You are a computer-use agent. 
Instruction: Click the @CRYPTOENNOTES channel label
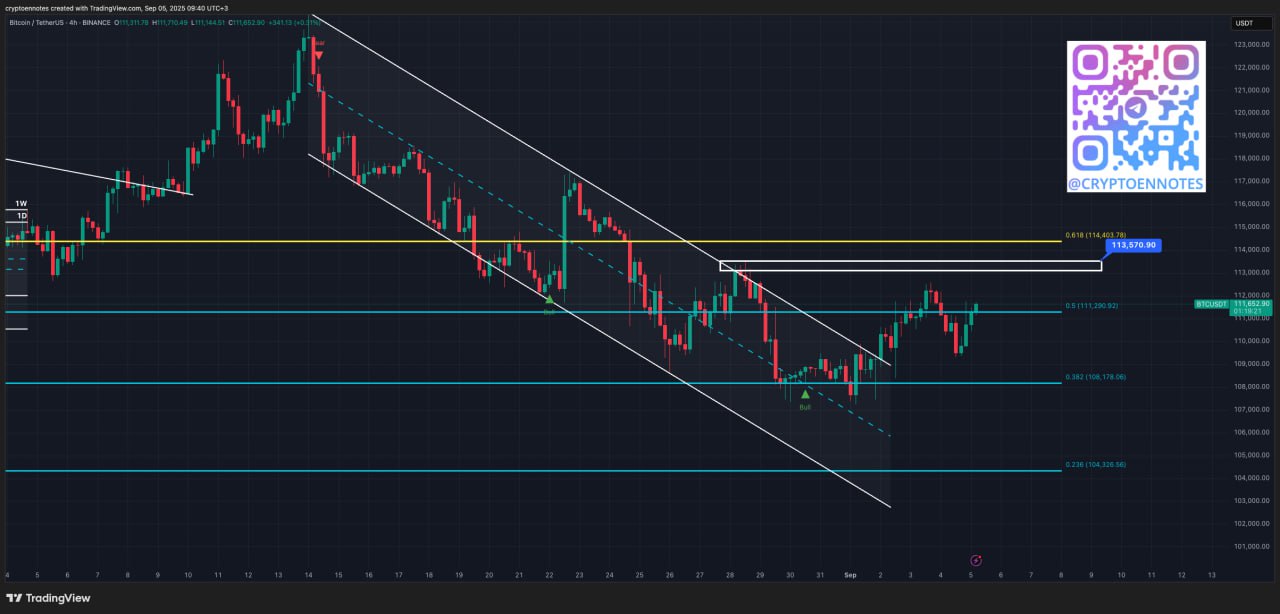tap(1136, 184)
